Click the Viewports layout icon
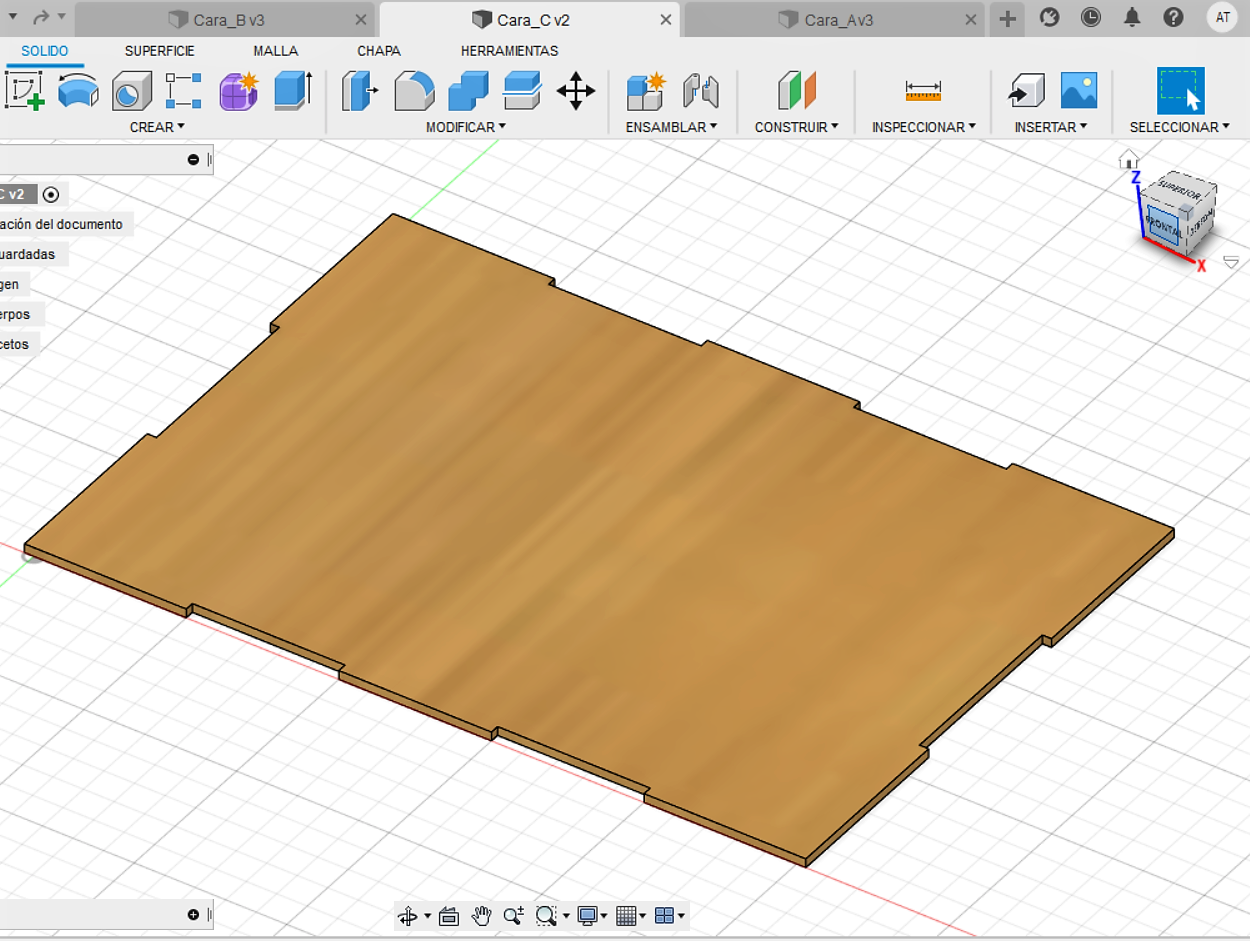The width and height of the screenshot is (1250, 941). coord(665,915)
